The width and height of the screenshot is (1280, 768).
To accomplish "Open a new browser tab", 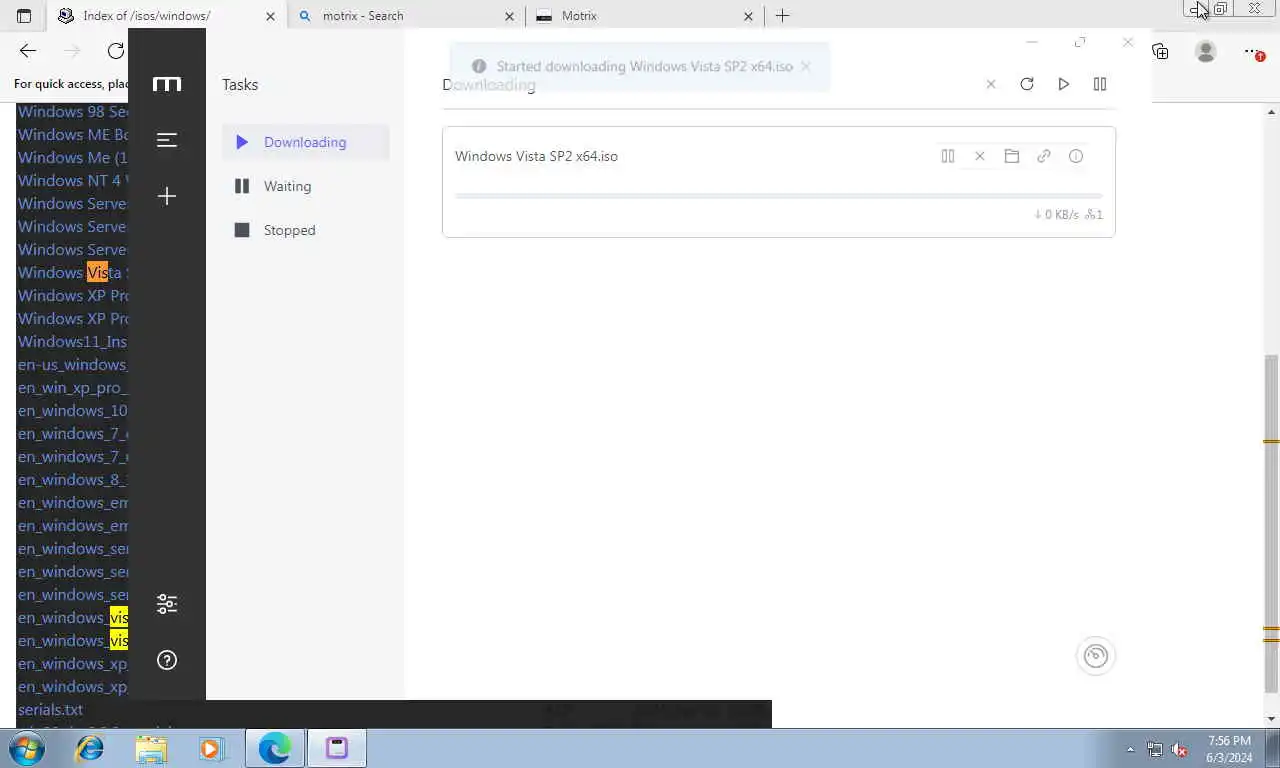I will point(782,16).
